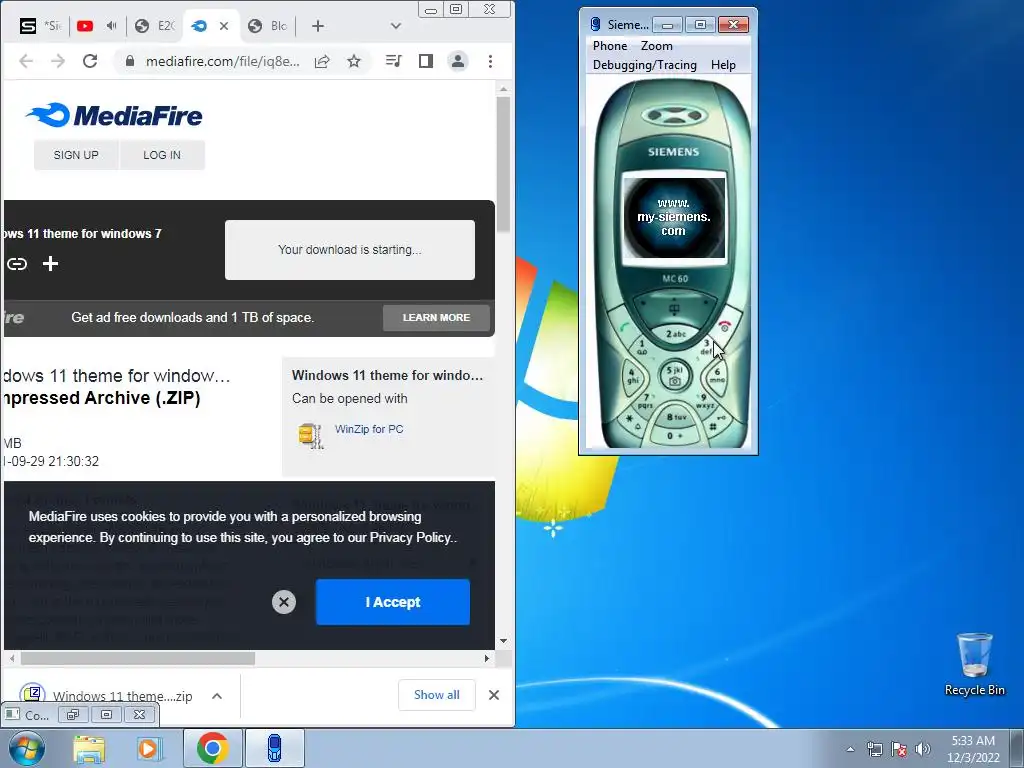Switch to the Blo tab
Viewport: 1024px width, 768px height.
coord(268,26)
